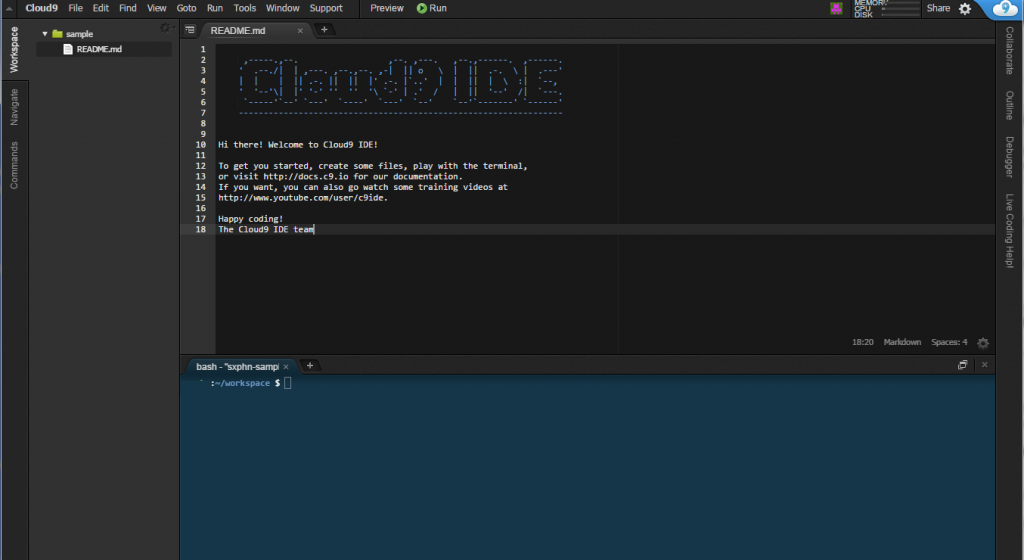This screenshot has width=1024, height=560.
Task: Click the Share button
Action: 938,8
